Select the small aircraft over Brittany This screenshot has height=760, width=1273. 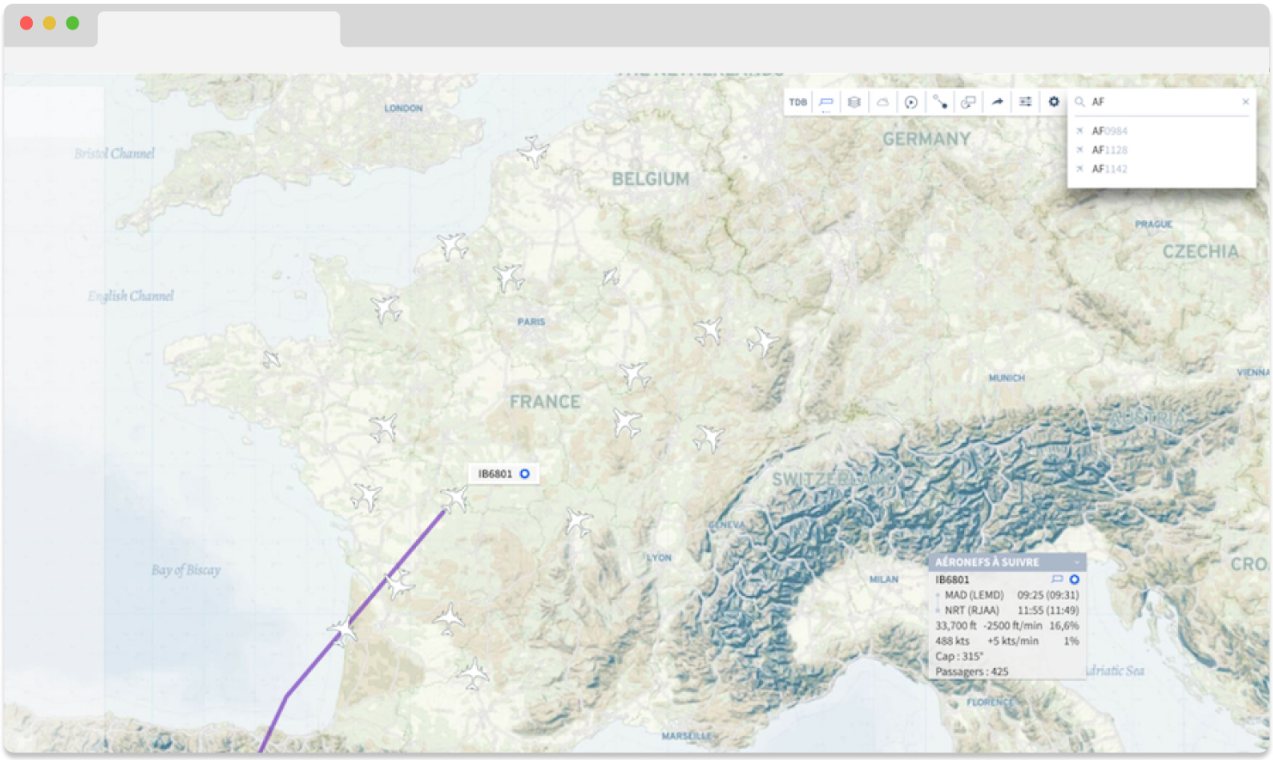271,358
